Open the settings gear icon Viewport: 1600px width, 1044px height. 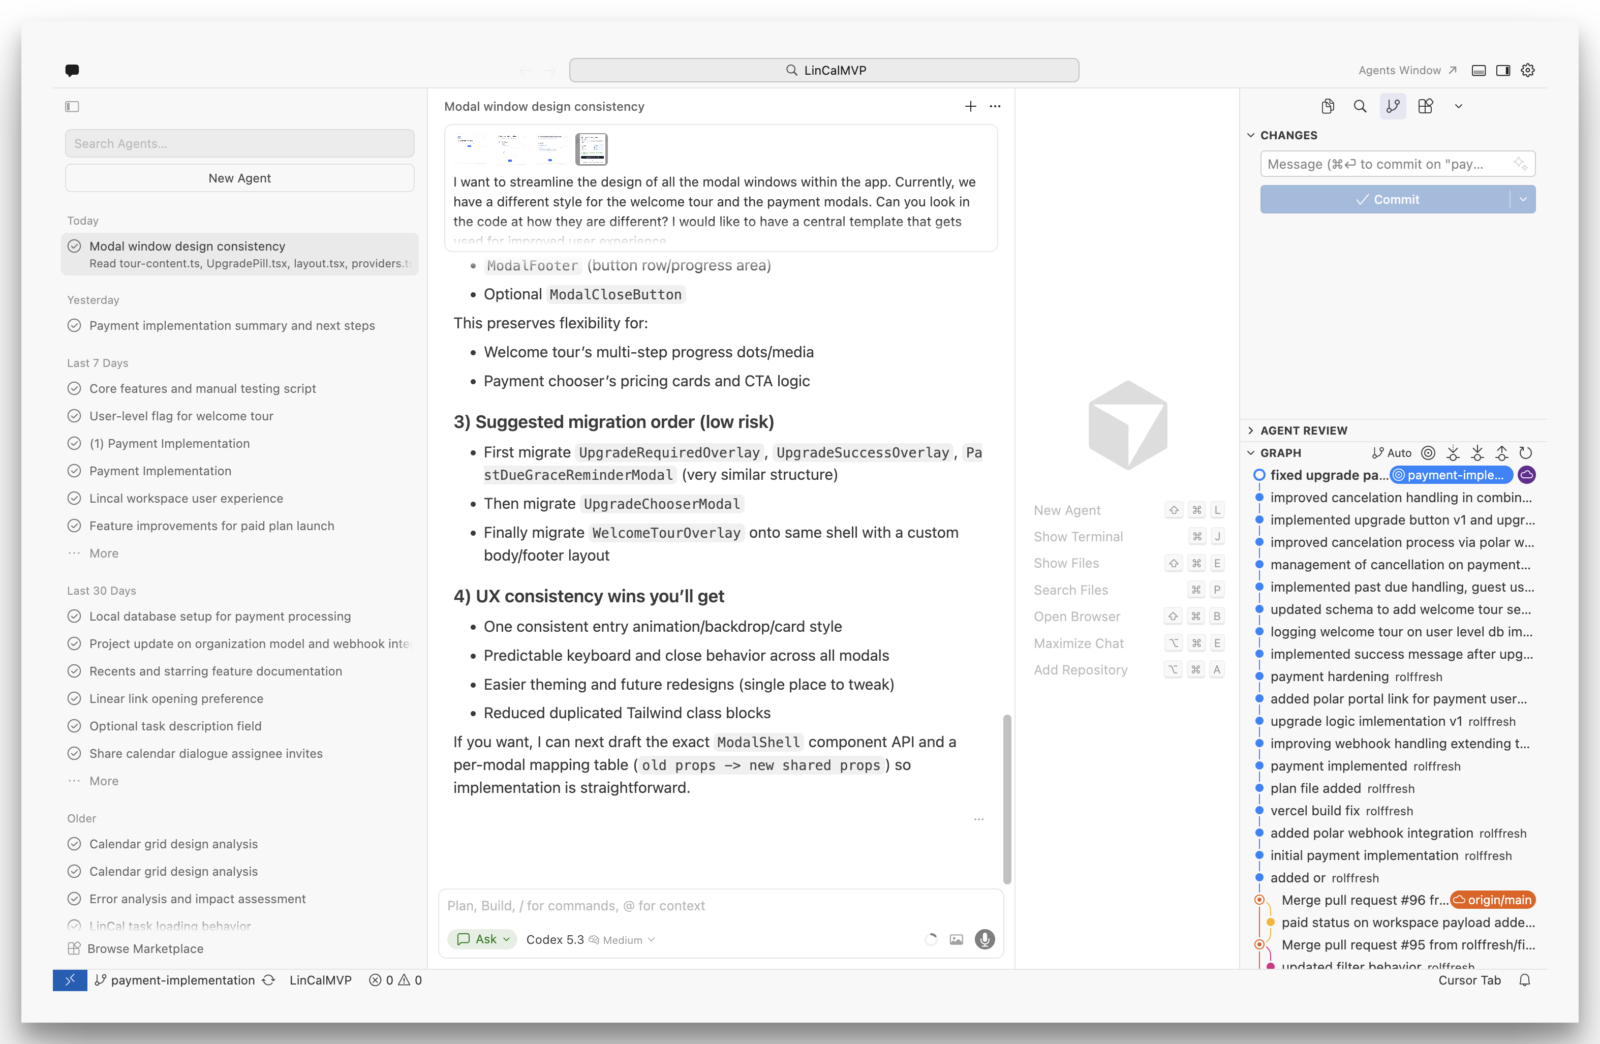pyautogui.click(x=1528, y=70)
